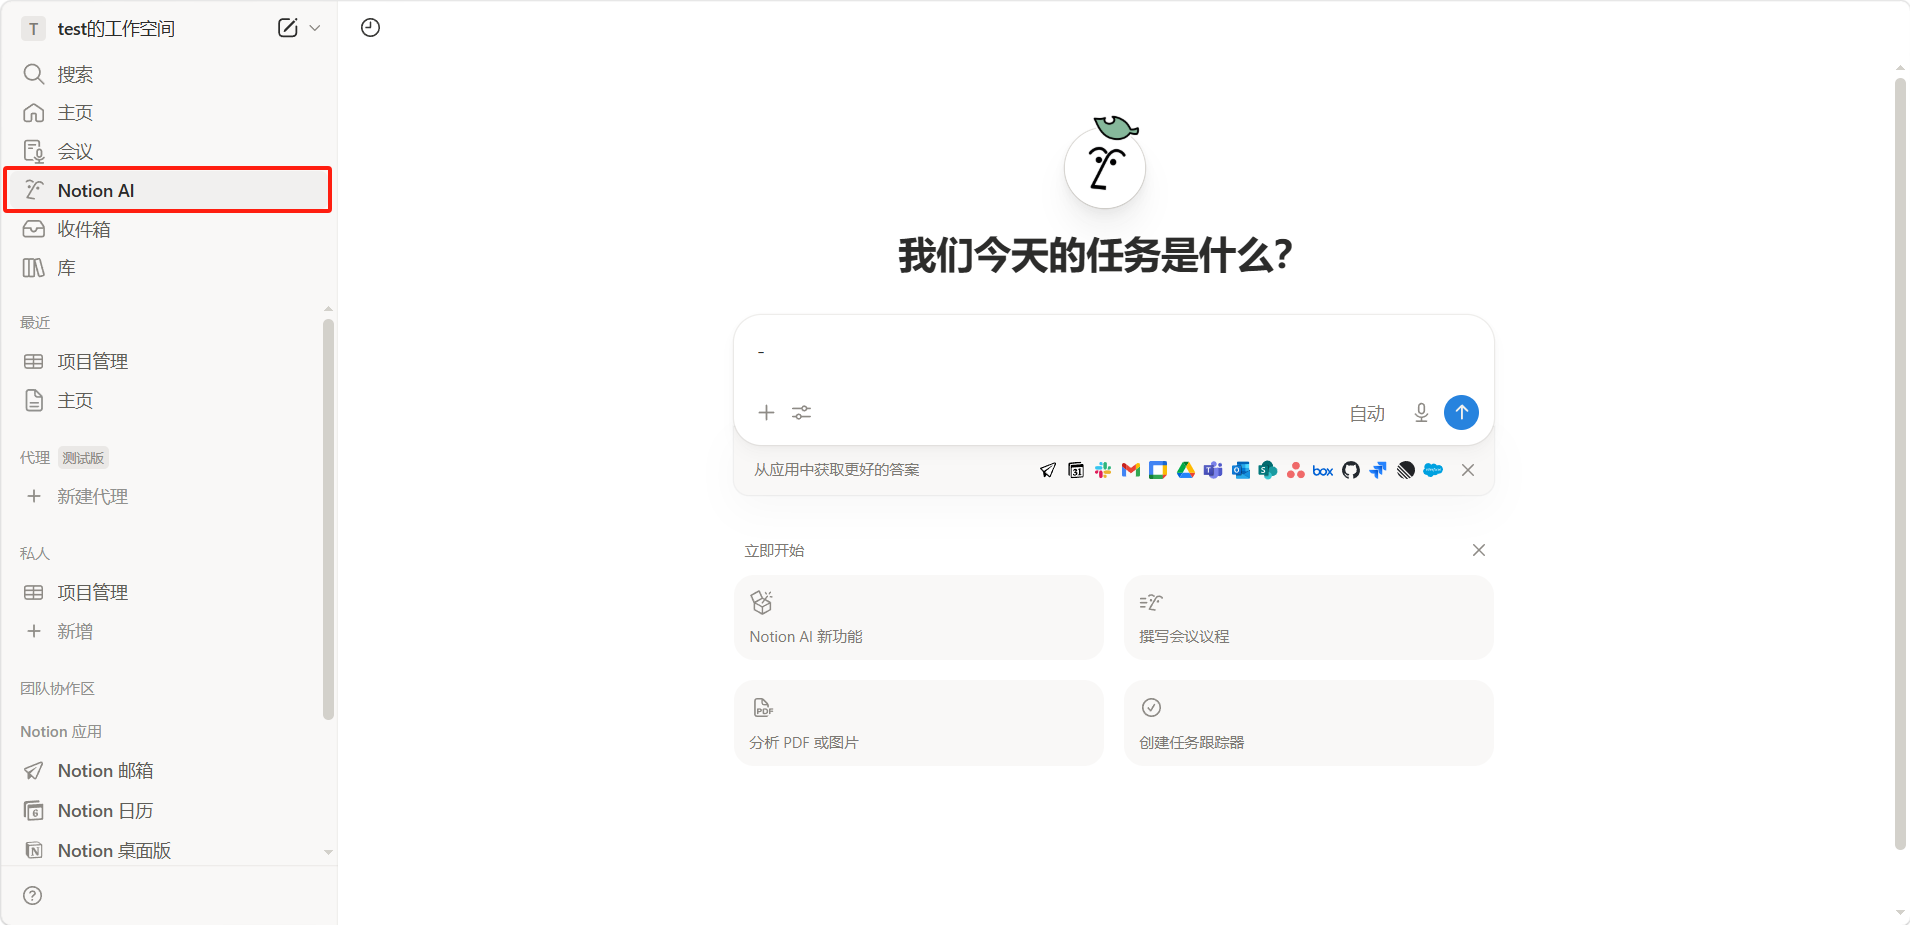Click the AI prompt text input
1910x925 pixels.
click(1113, 354)
